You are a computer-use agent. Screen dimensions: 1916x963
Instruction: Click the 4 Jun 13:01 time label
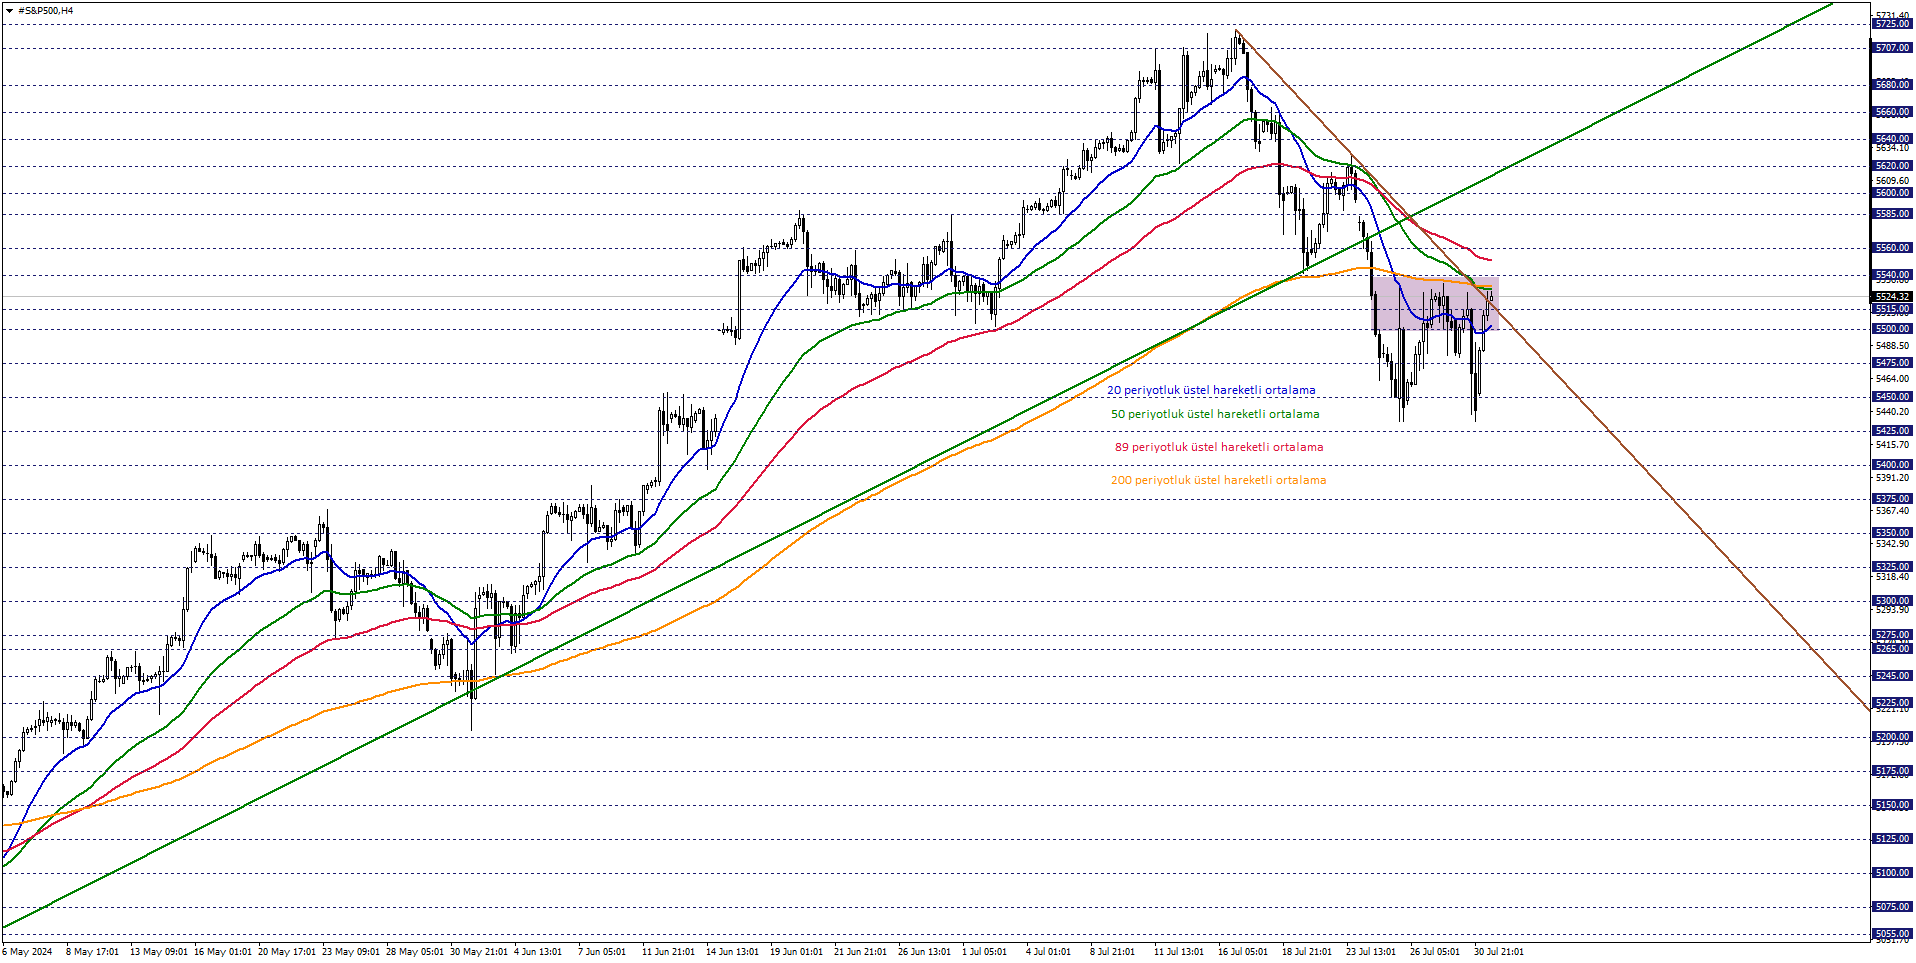pos(538,952)
